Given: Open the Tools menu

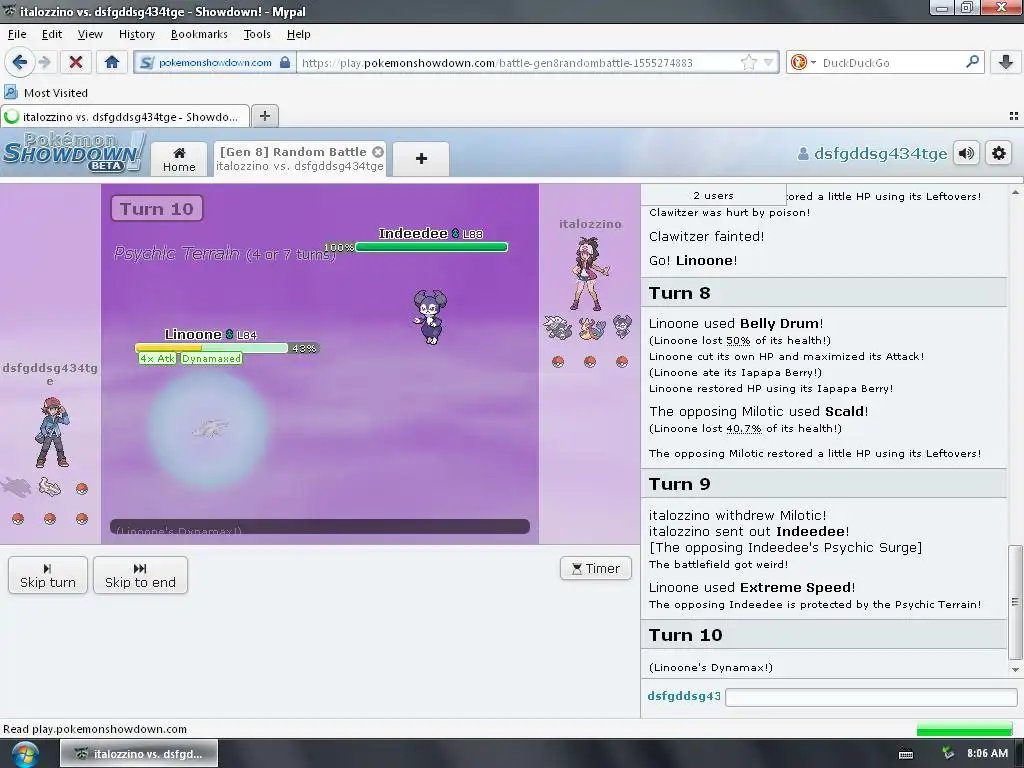Looking at the screenshot, I should [x=257, y=34].
